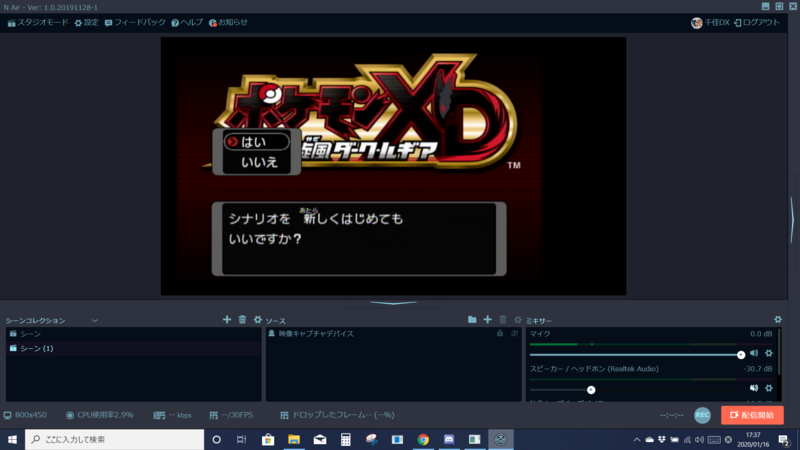Delete the selected scene with trash icon
This screenshot has height=450, width=800.
tap(242, 319)
